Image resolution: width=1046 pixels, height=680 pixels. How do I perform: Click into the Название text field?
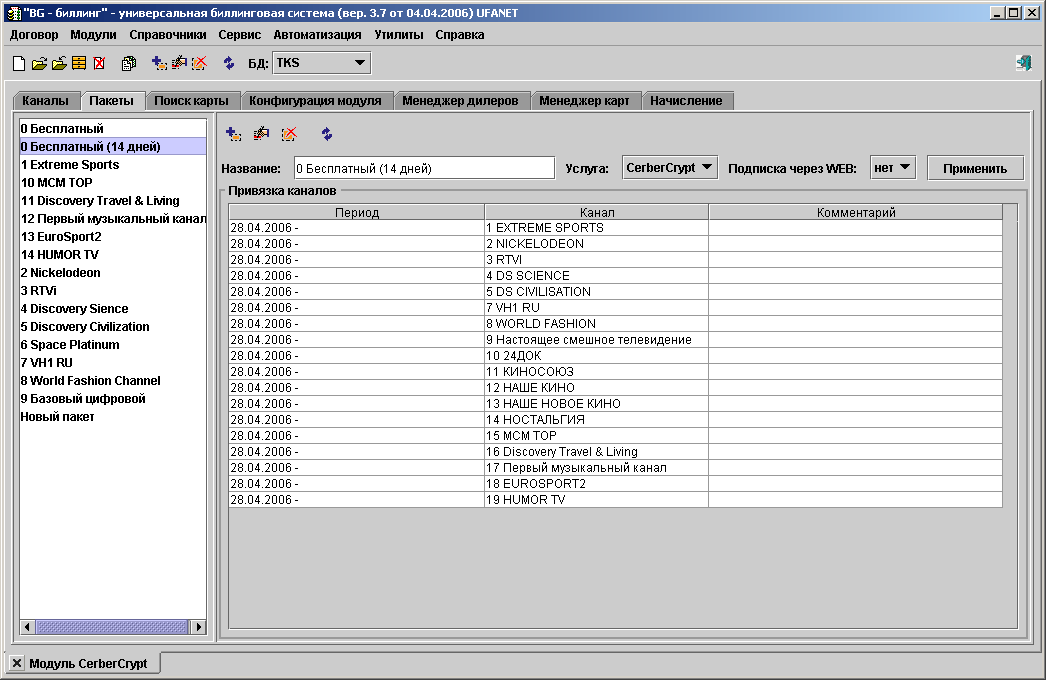pos(423,169)
